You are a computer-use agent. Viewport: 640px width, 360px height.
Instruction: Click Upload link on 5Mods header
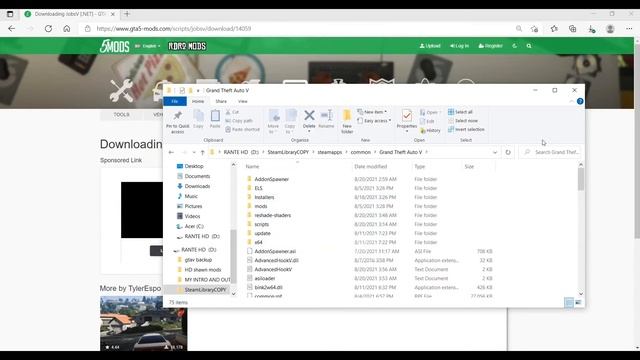[x=430, y=46]
